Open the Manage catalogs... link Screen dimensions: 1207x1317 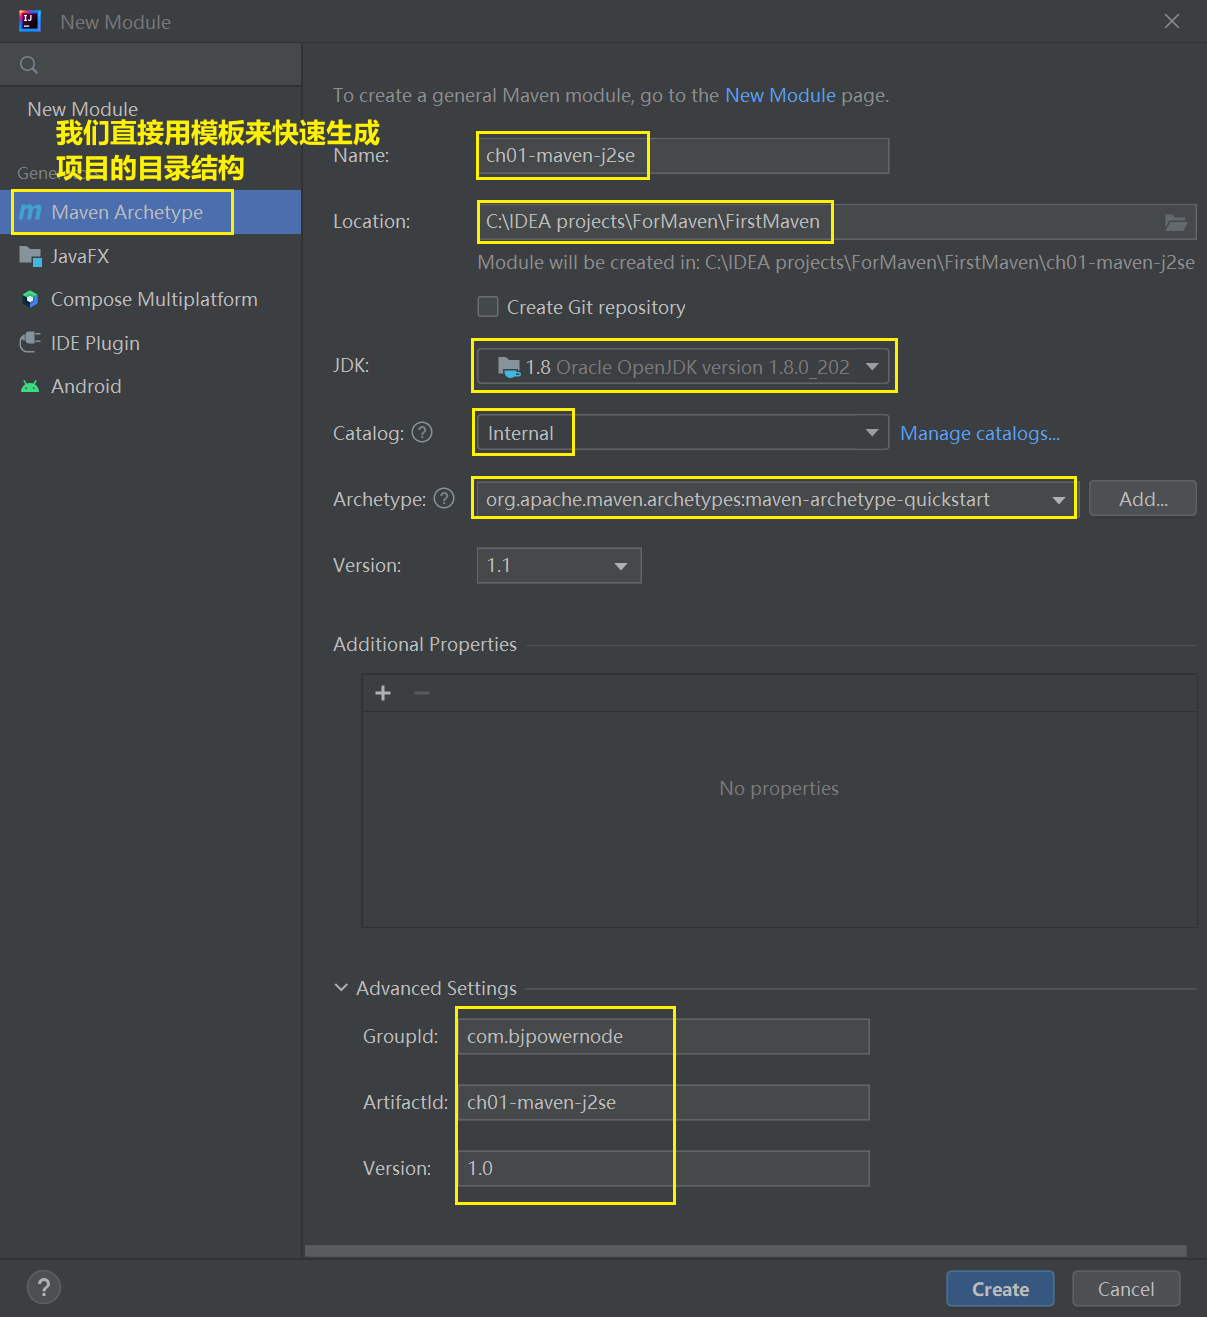pos(980,433)
